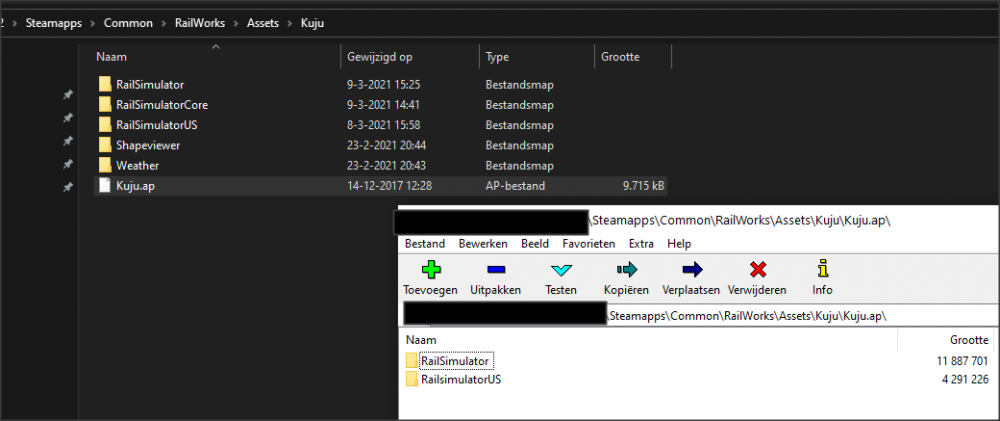The image size is (1000, 421).
Task: Click the Kopiëren arrow icon
Action: 626,270
